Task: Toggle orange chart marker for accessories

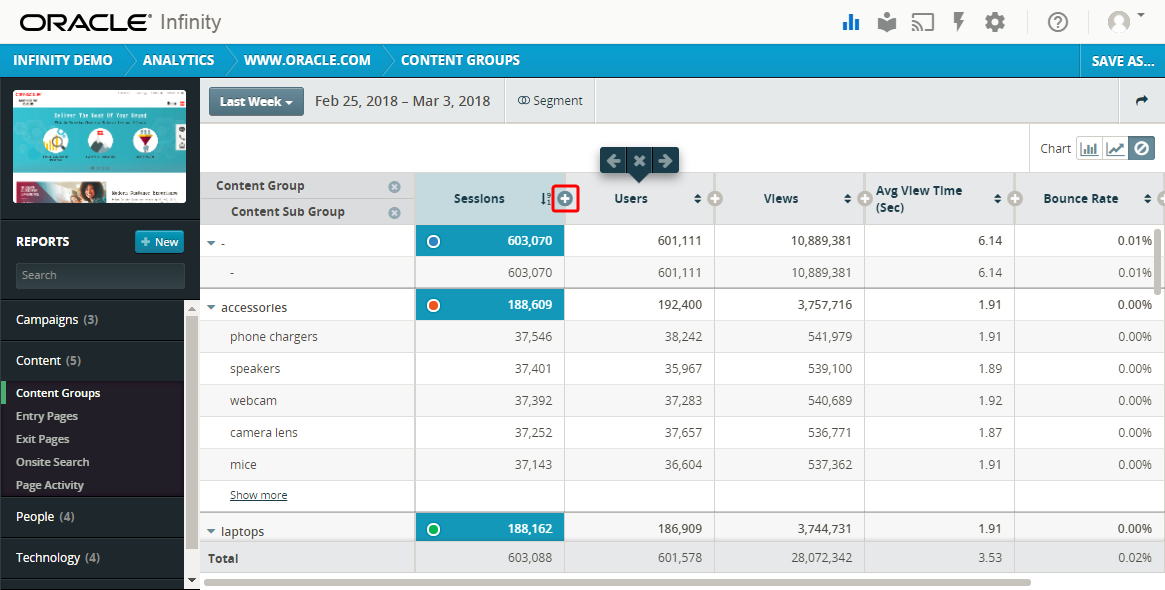Action: pos(434,305)
